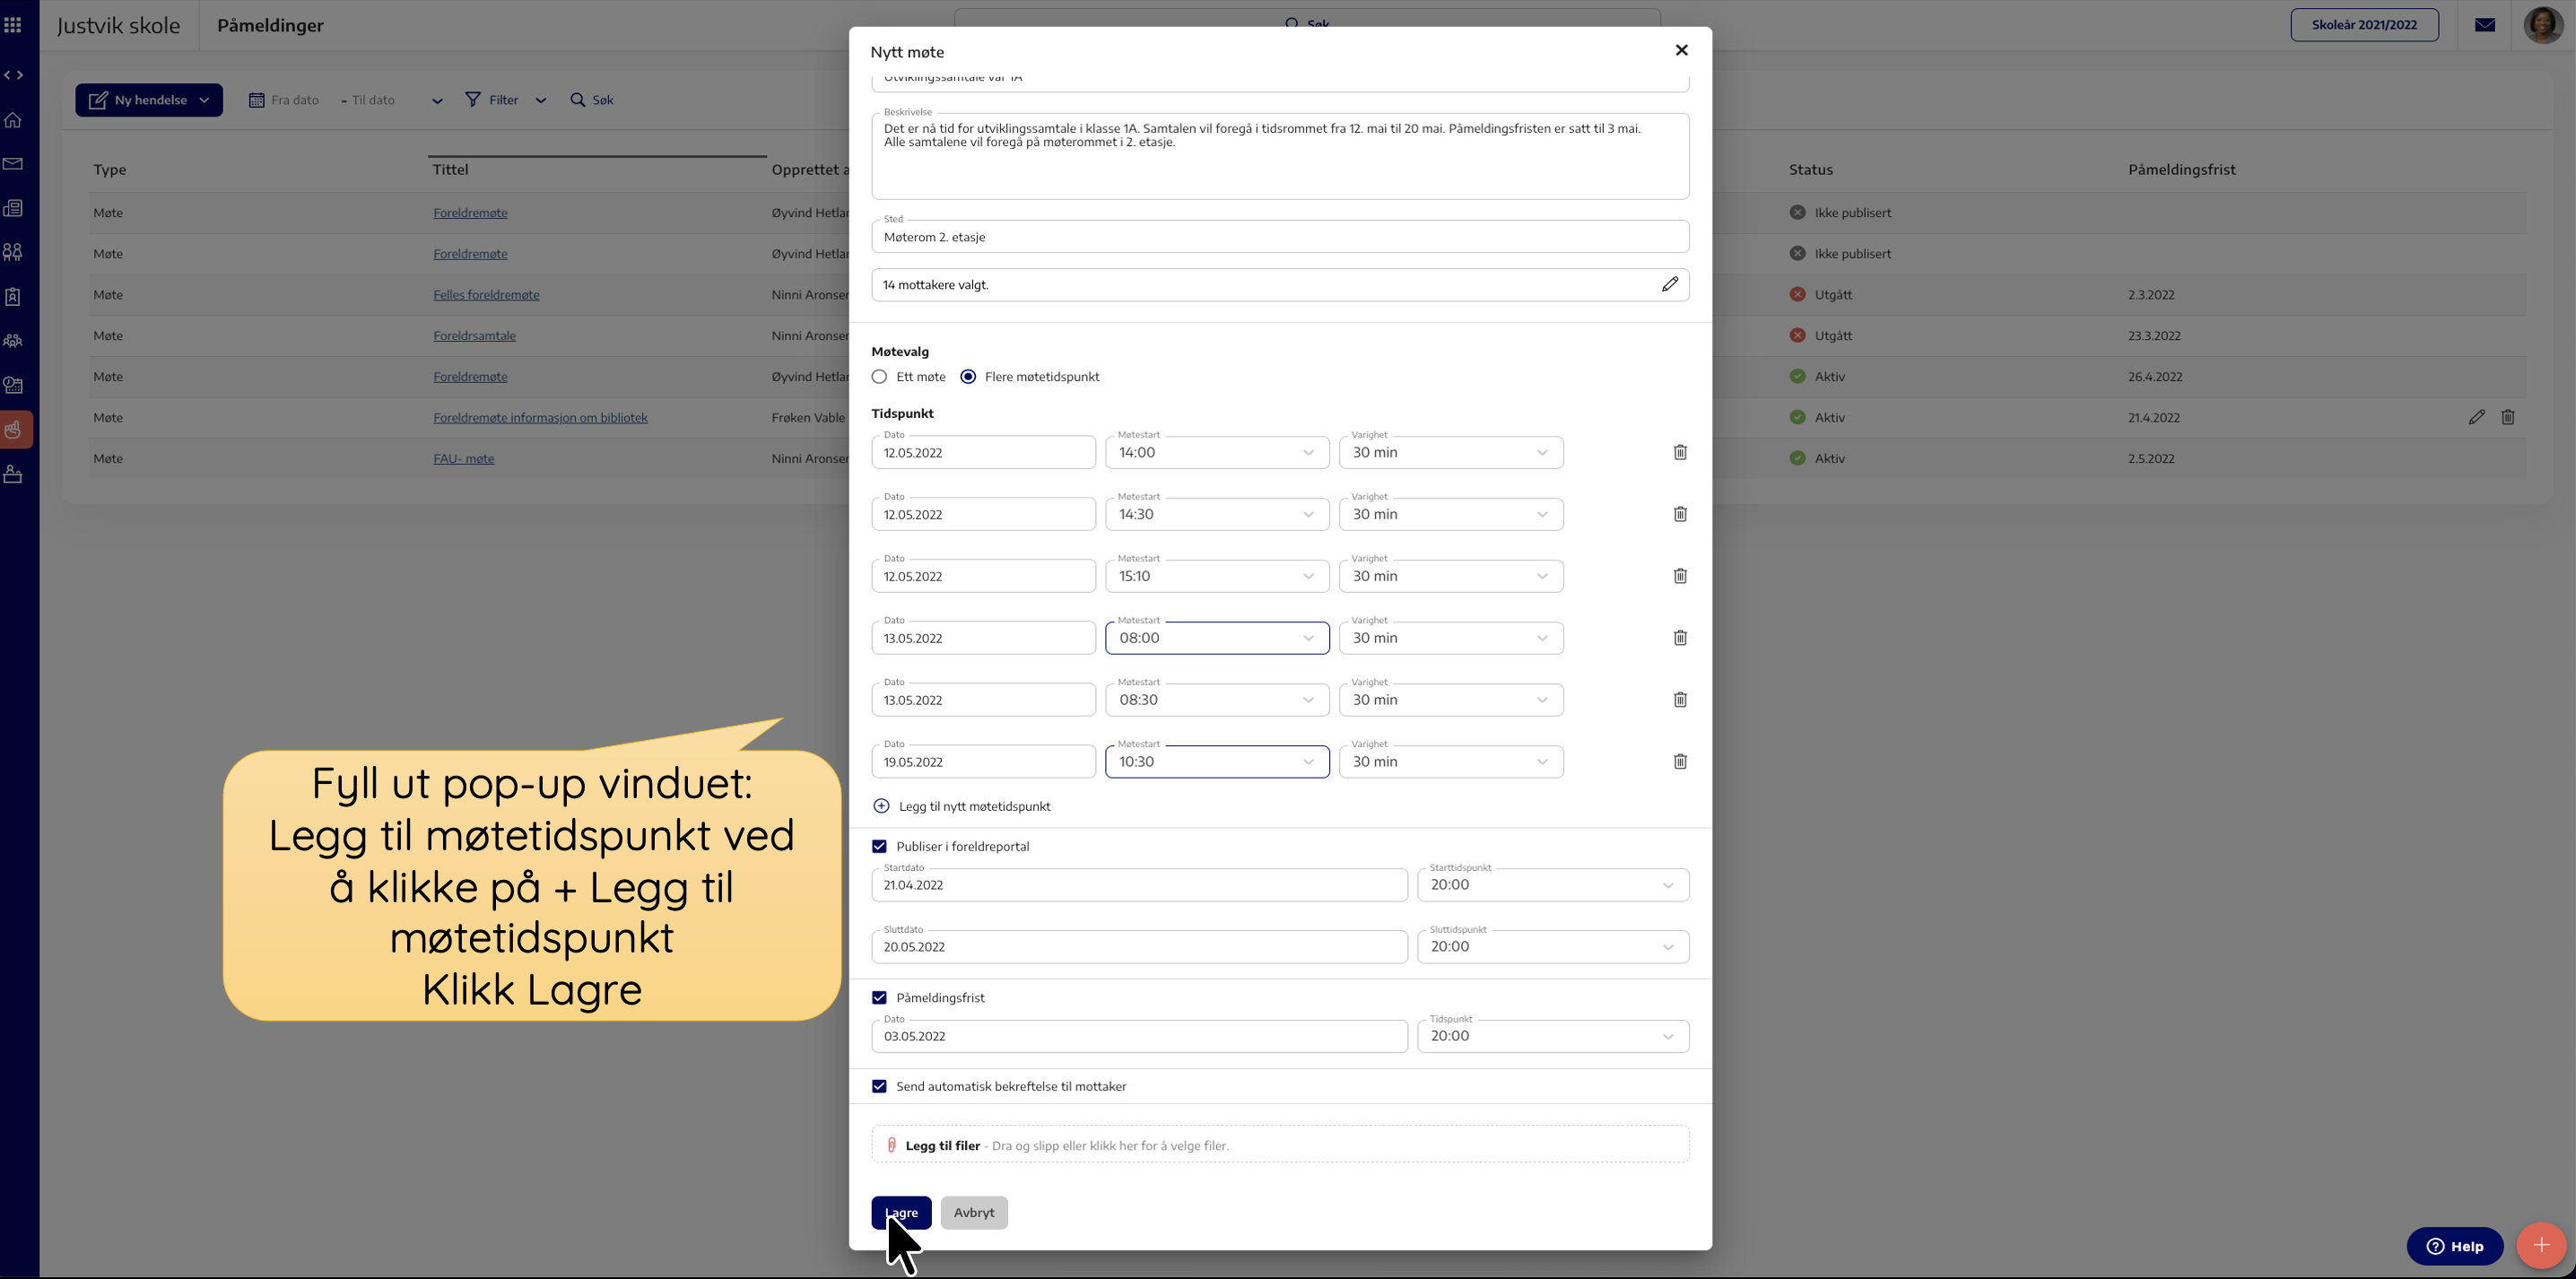
Task: Select the Flere møtetidspunkt radio option
Action: (x=968, y=377)
